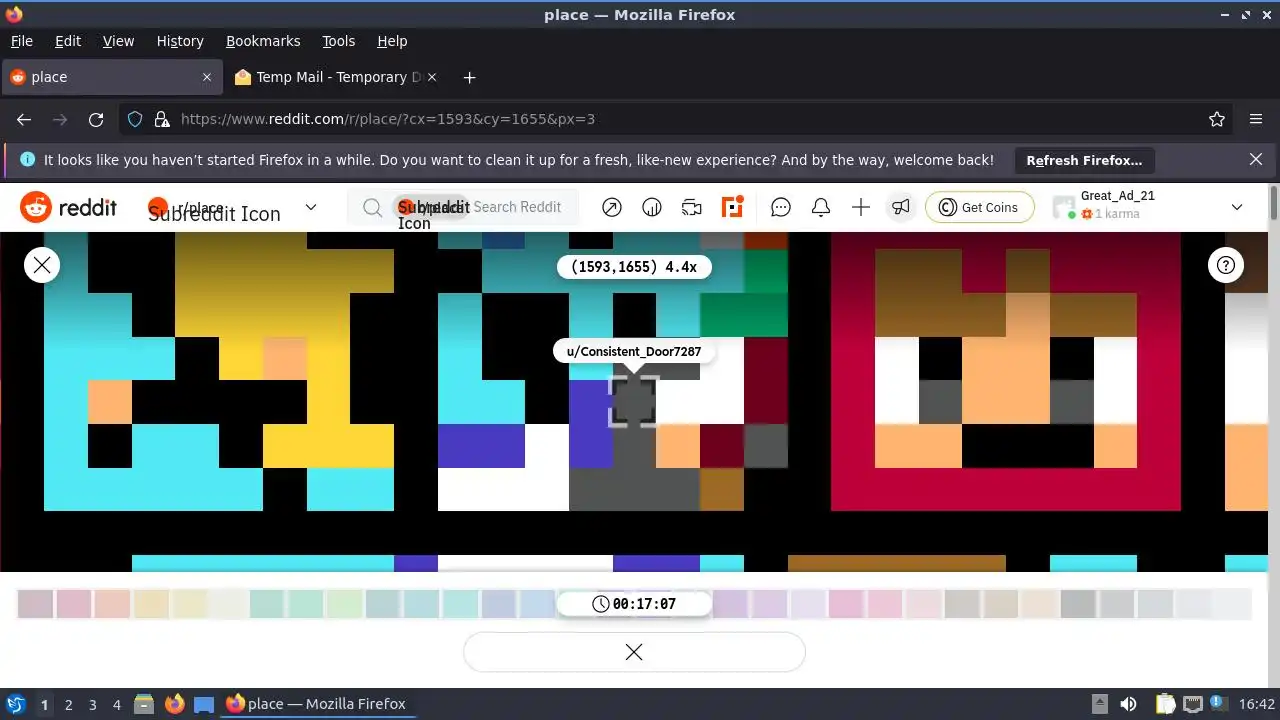Image resolution: width=1280 pixels, height=720 pixels.
Task: Click the selected dark grey canvas pixel
Action: (x=634, y=402)
